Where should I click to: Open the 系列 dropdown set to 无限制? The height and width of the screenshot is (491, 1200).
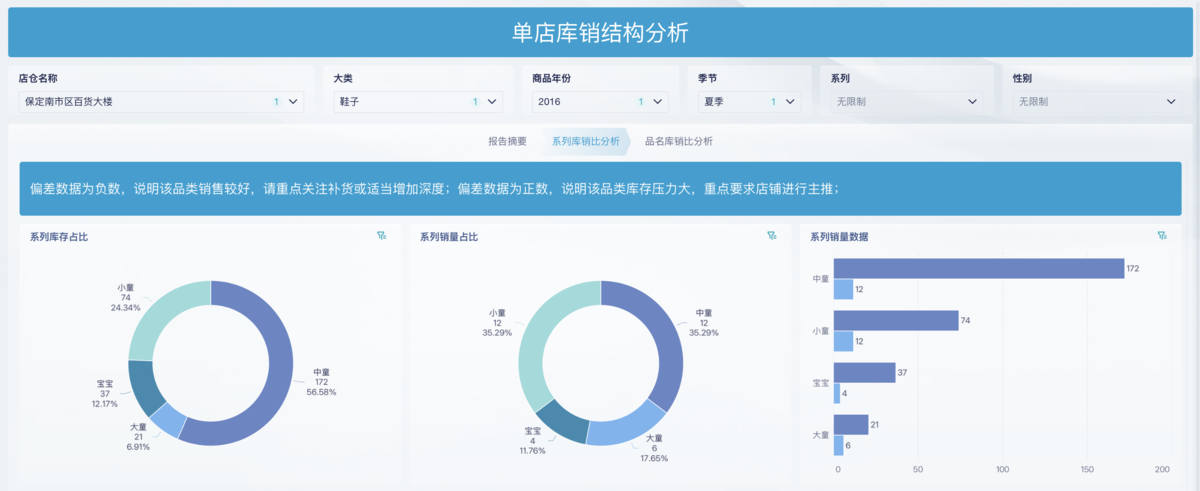click(907, 102)
